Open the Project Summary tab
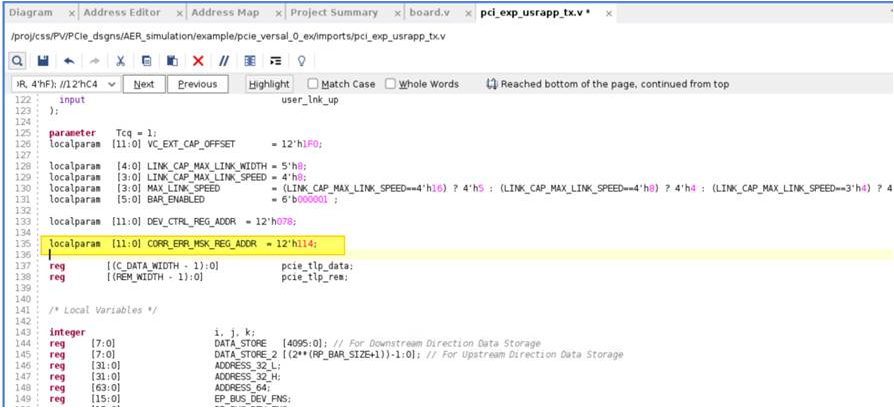The width and height of the screenshot is (894, 408). pos(333,13)
